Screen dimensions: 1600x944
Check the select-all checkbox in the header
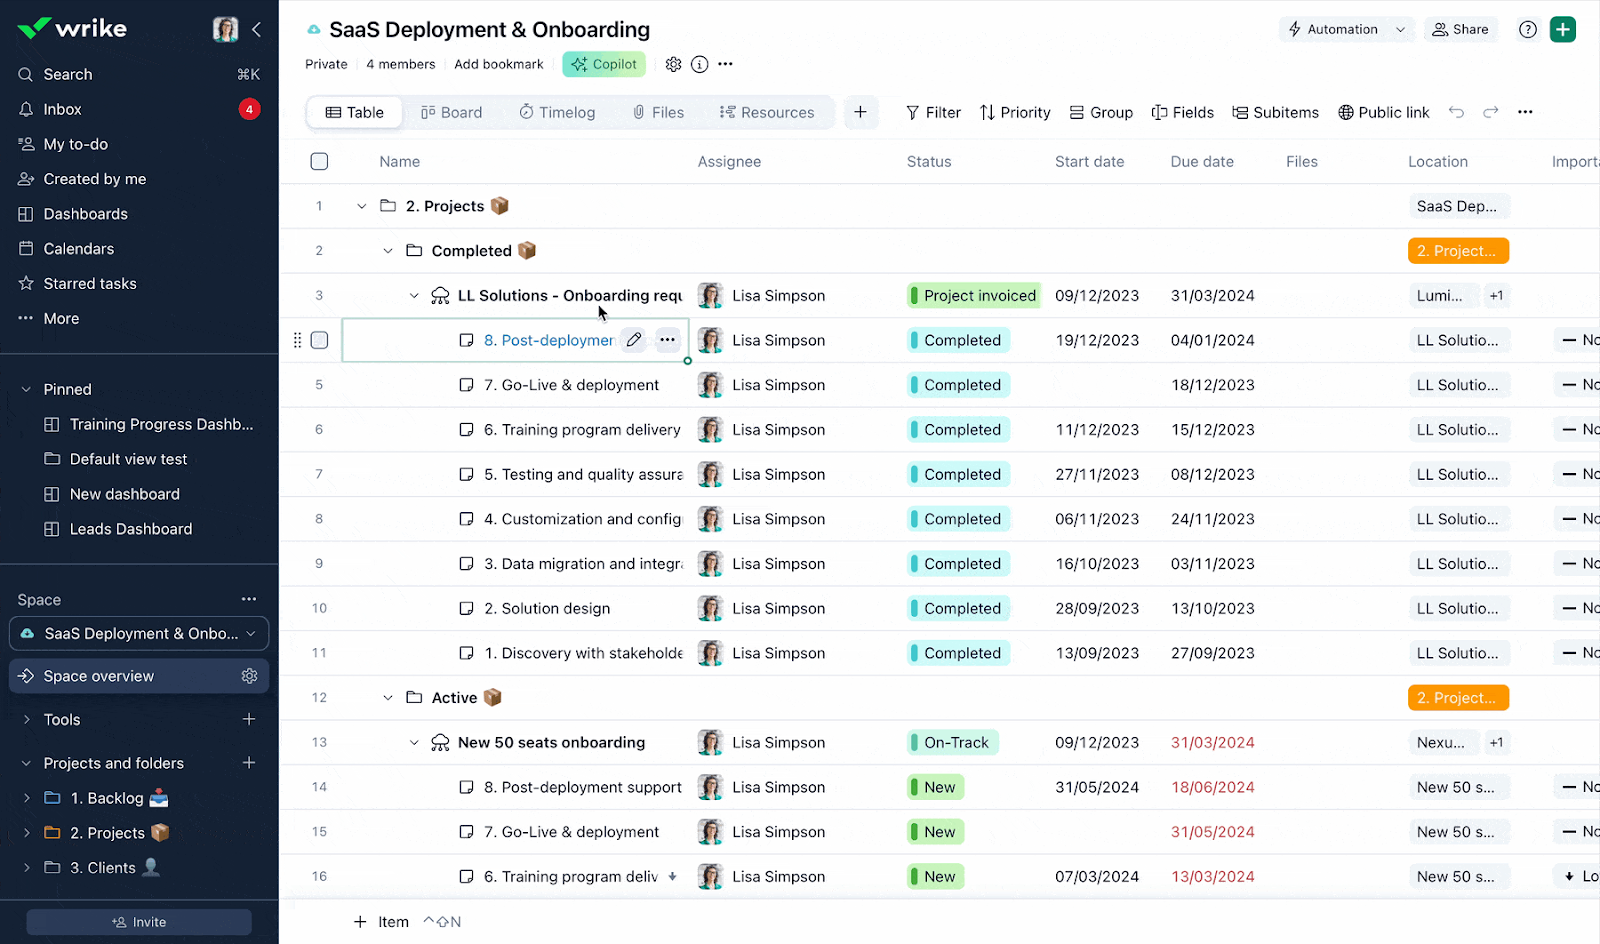click(319, 161)
